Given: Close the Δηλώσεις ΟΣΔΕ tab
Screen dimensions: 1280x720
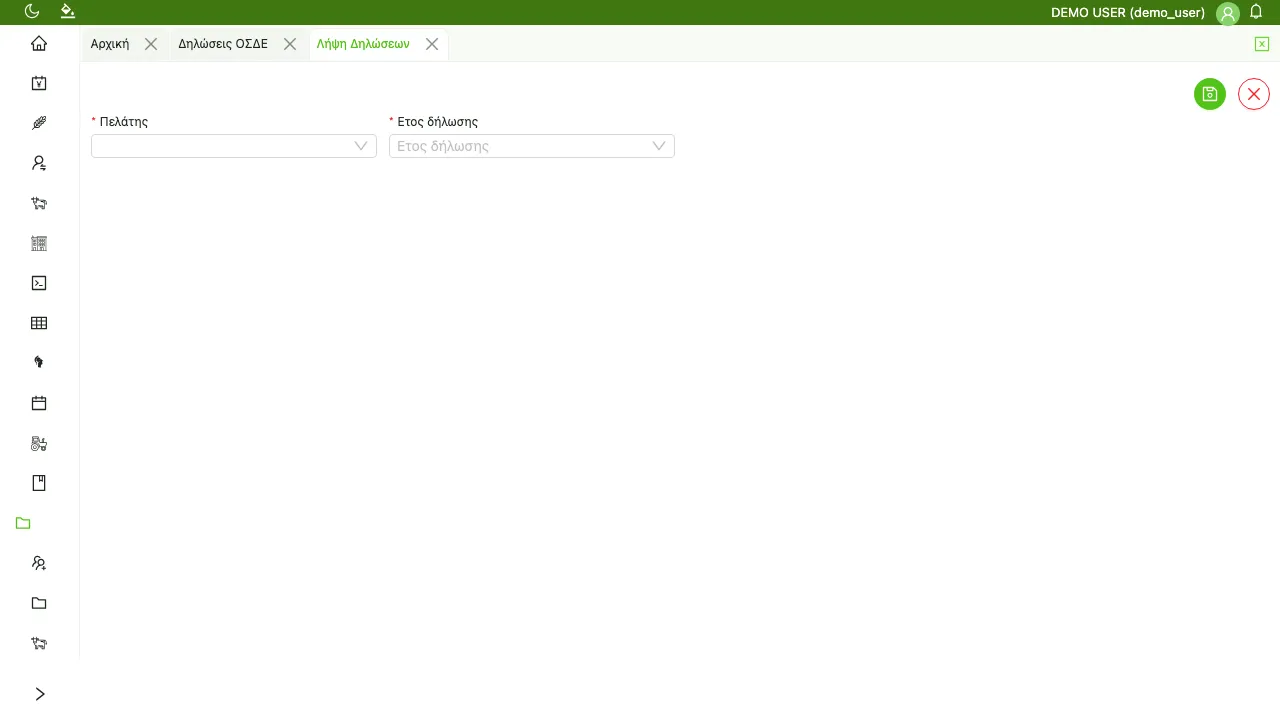Looking at the screenshot, I should (290, 44).
